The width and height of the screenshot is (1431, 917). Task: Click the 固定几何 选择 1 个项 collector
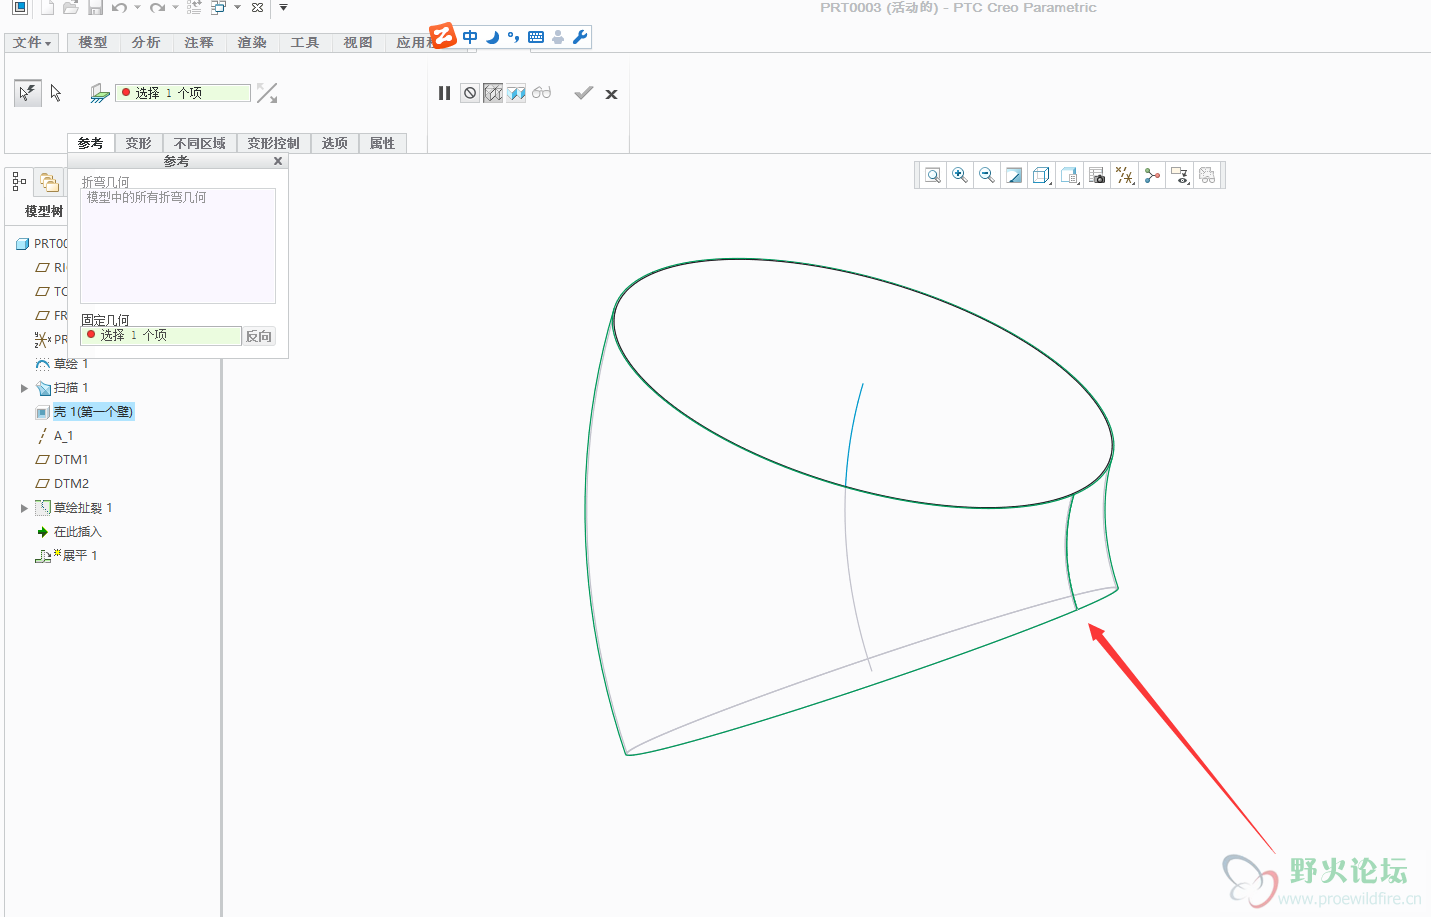pos(161,336)
